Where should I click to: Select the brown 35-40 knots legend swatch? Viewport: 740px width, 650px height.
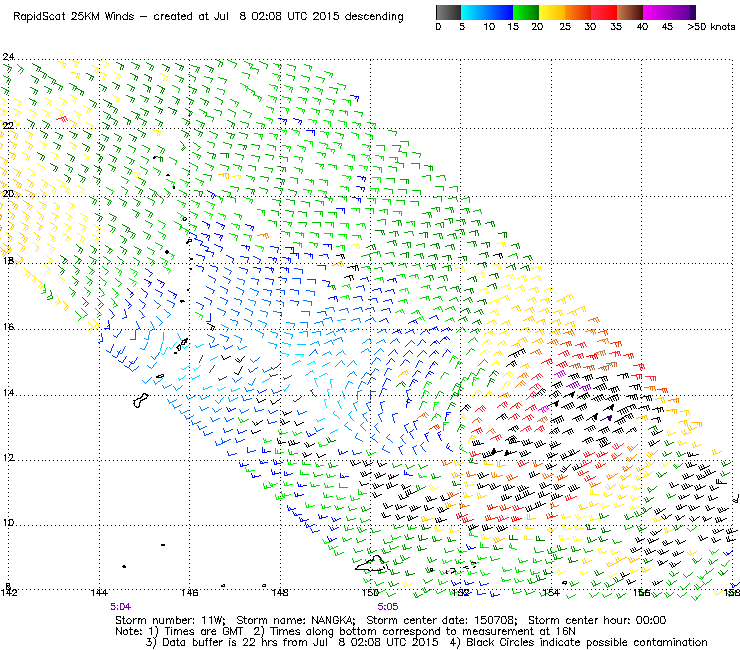(630, 12)
